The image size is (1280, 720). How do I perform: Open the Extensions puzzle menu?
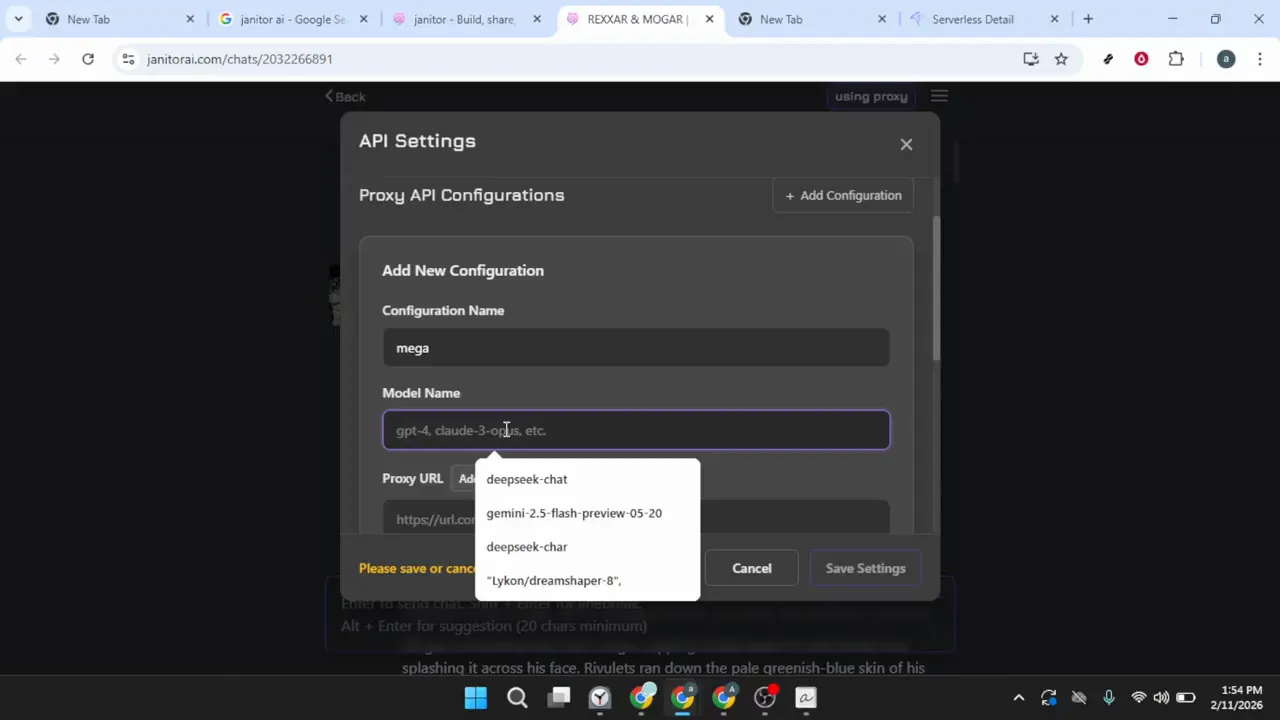(x=1176, y=59)
